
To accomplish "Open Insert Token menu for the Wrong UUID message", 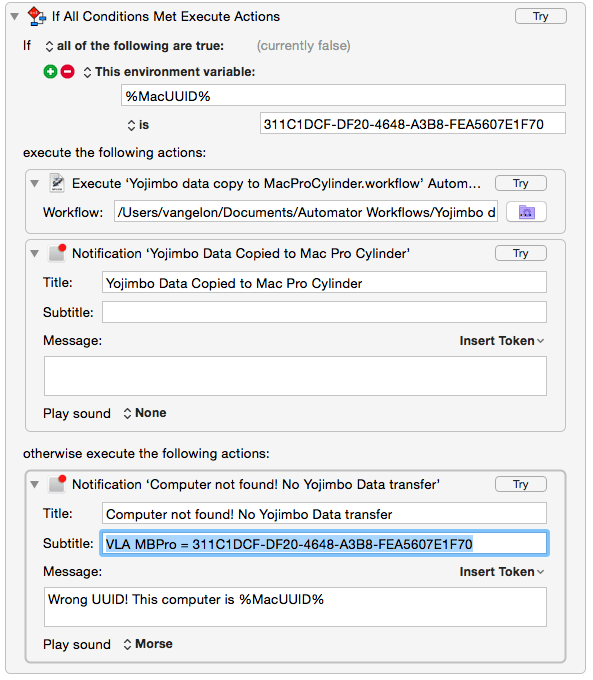I will point(502,572).
